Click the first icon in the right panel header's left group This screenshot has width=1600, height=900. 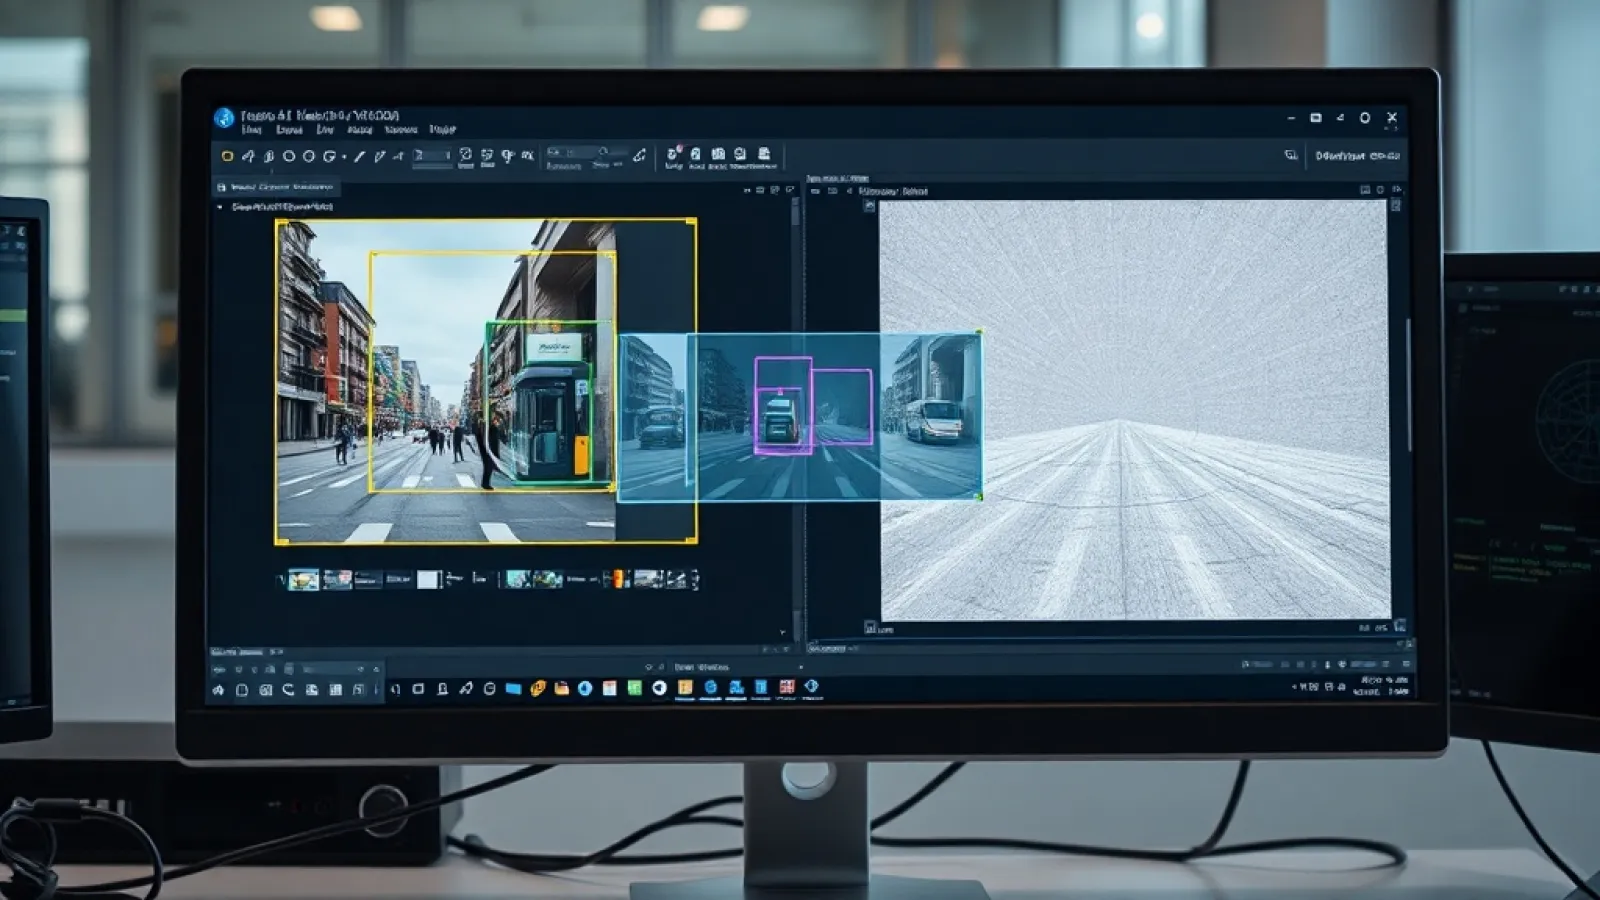pos(815,191)
